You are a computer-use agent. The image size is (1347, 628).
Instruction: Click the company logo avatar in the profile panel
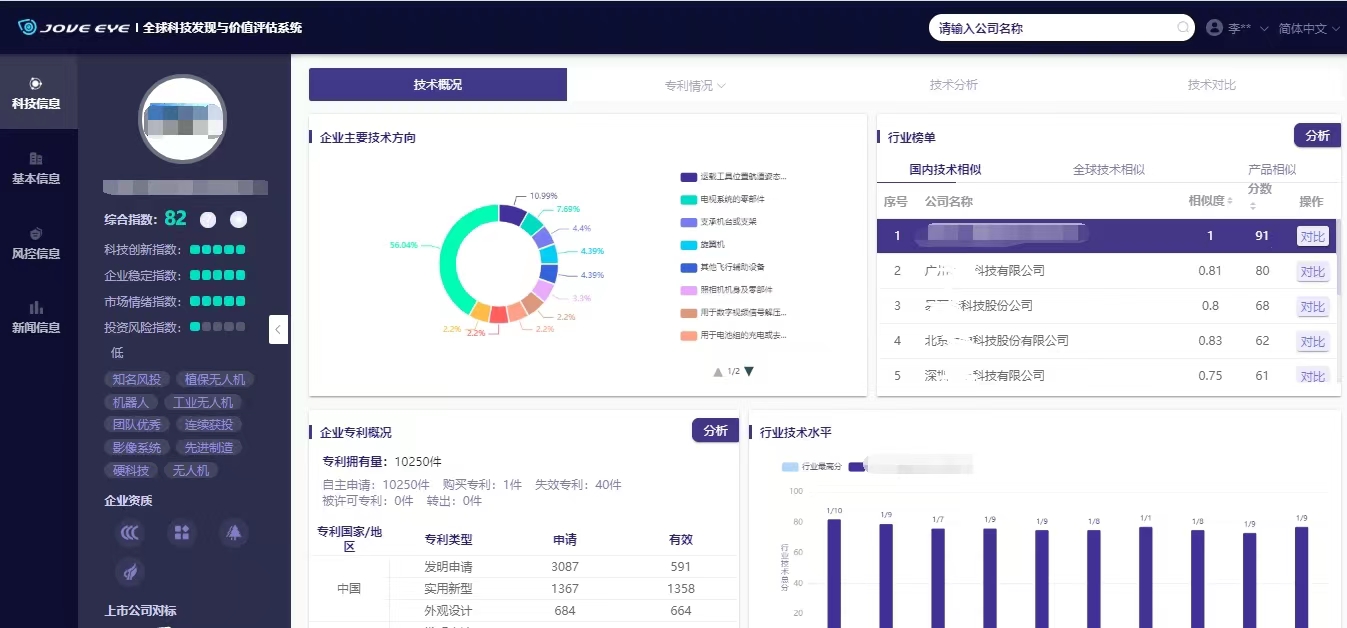pos(183,119)
